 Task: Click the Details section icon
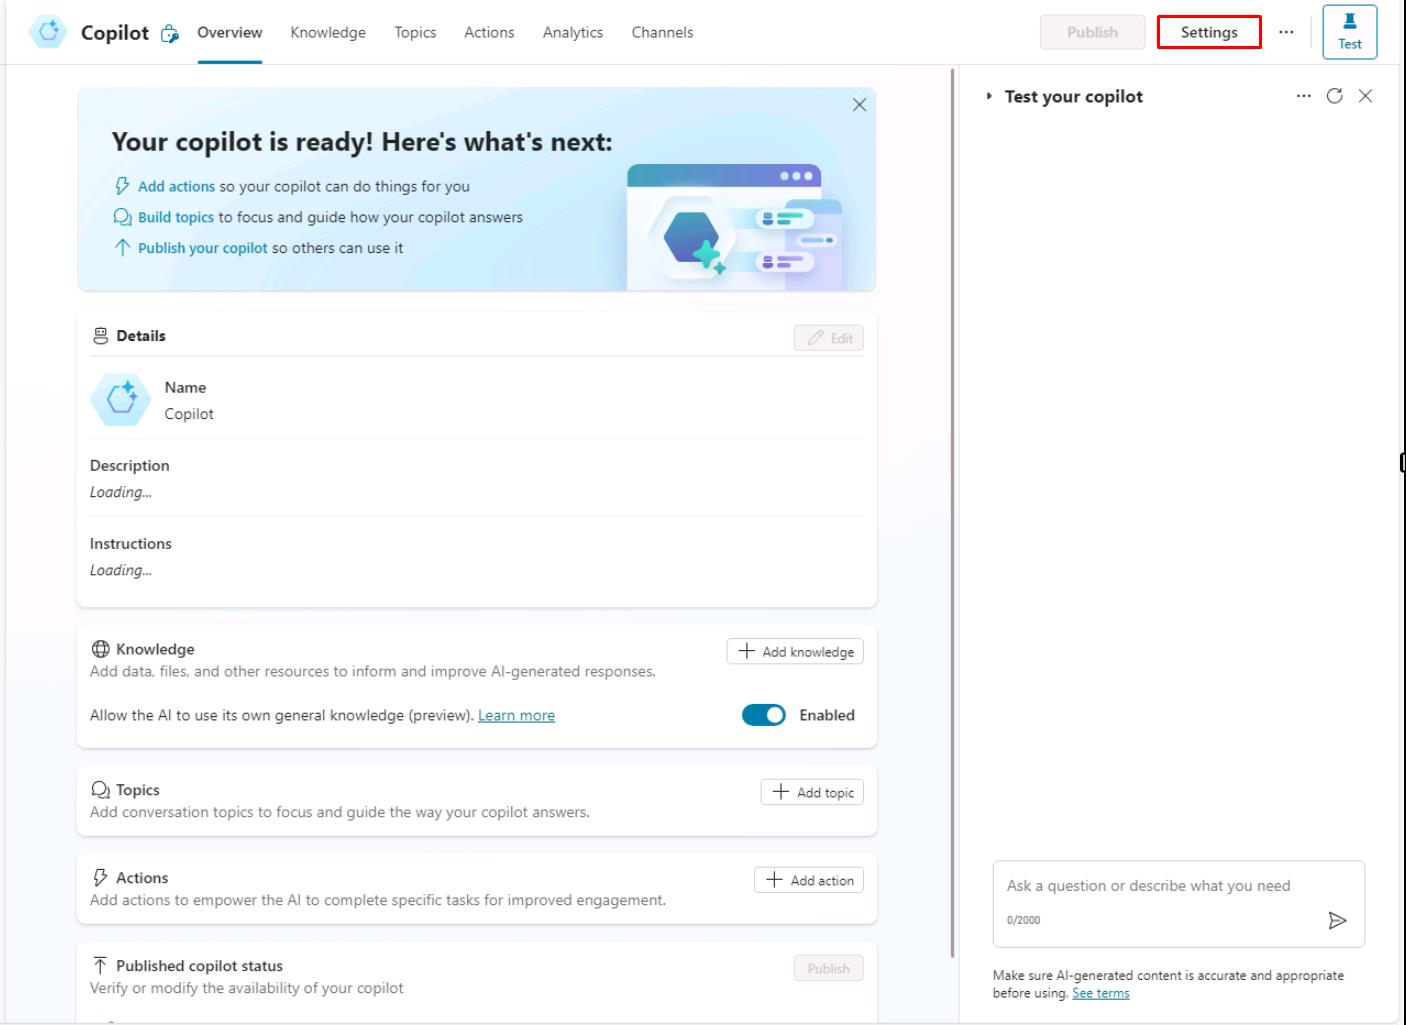pos(100,336)
